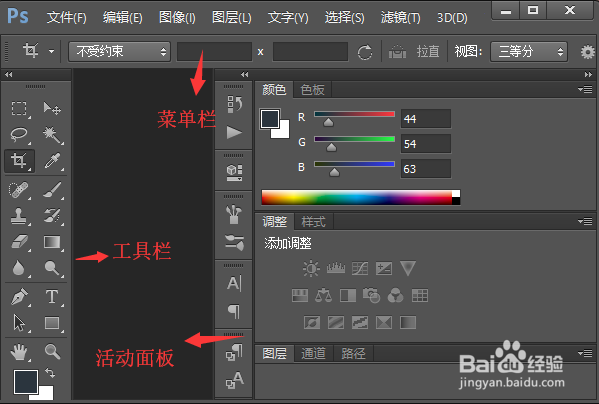Open the Brush Presets panel icon
Viewport: 599px width, 404px height.
(x=234, y=214)
